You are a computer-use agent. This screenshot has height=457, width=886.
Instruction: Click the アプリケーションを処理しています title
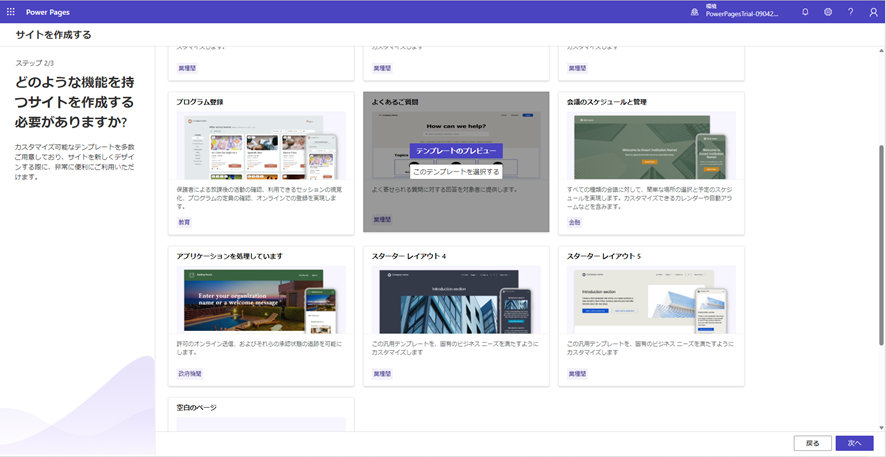pos(229,256)
